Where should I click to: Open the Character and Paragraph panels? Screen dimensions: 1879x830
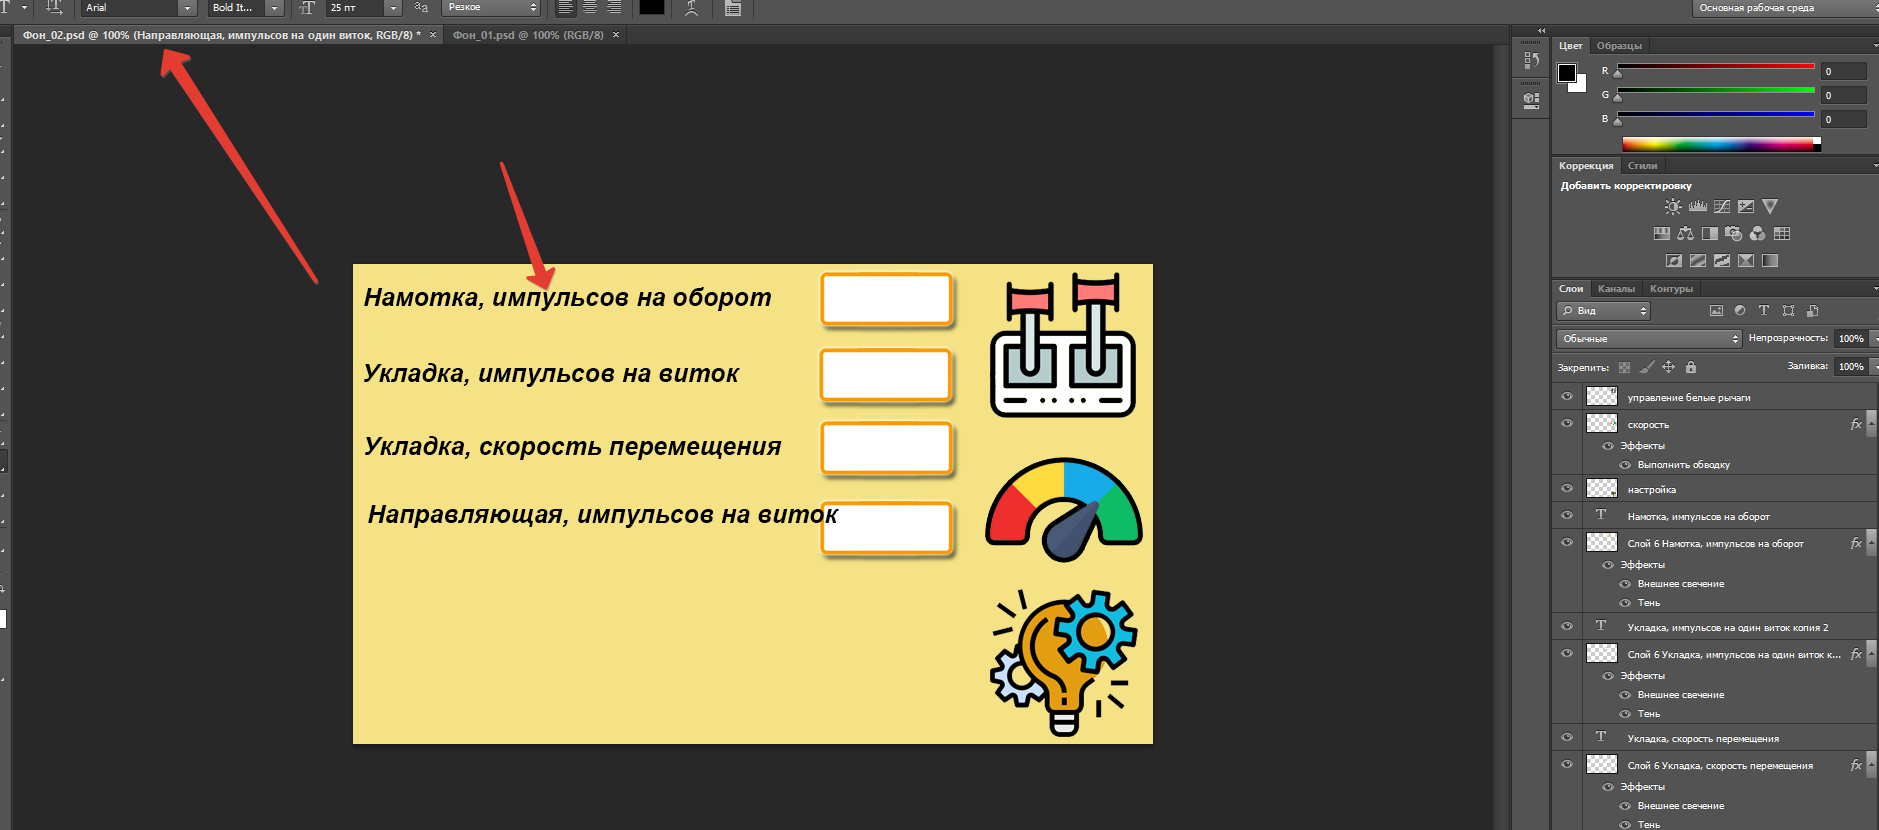click(x=733, y=8)
